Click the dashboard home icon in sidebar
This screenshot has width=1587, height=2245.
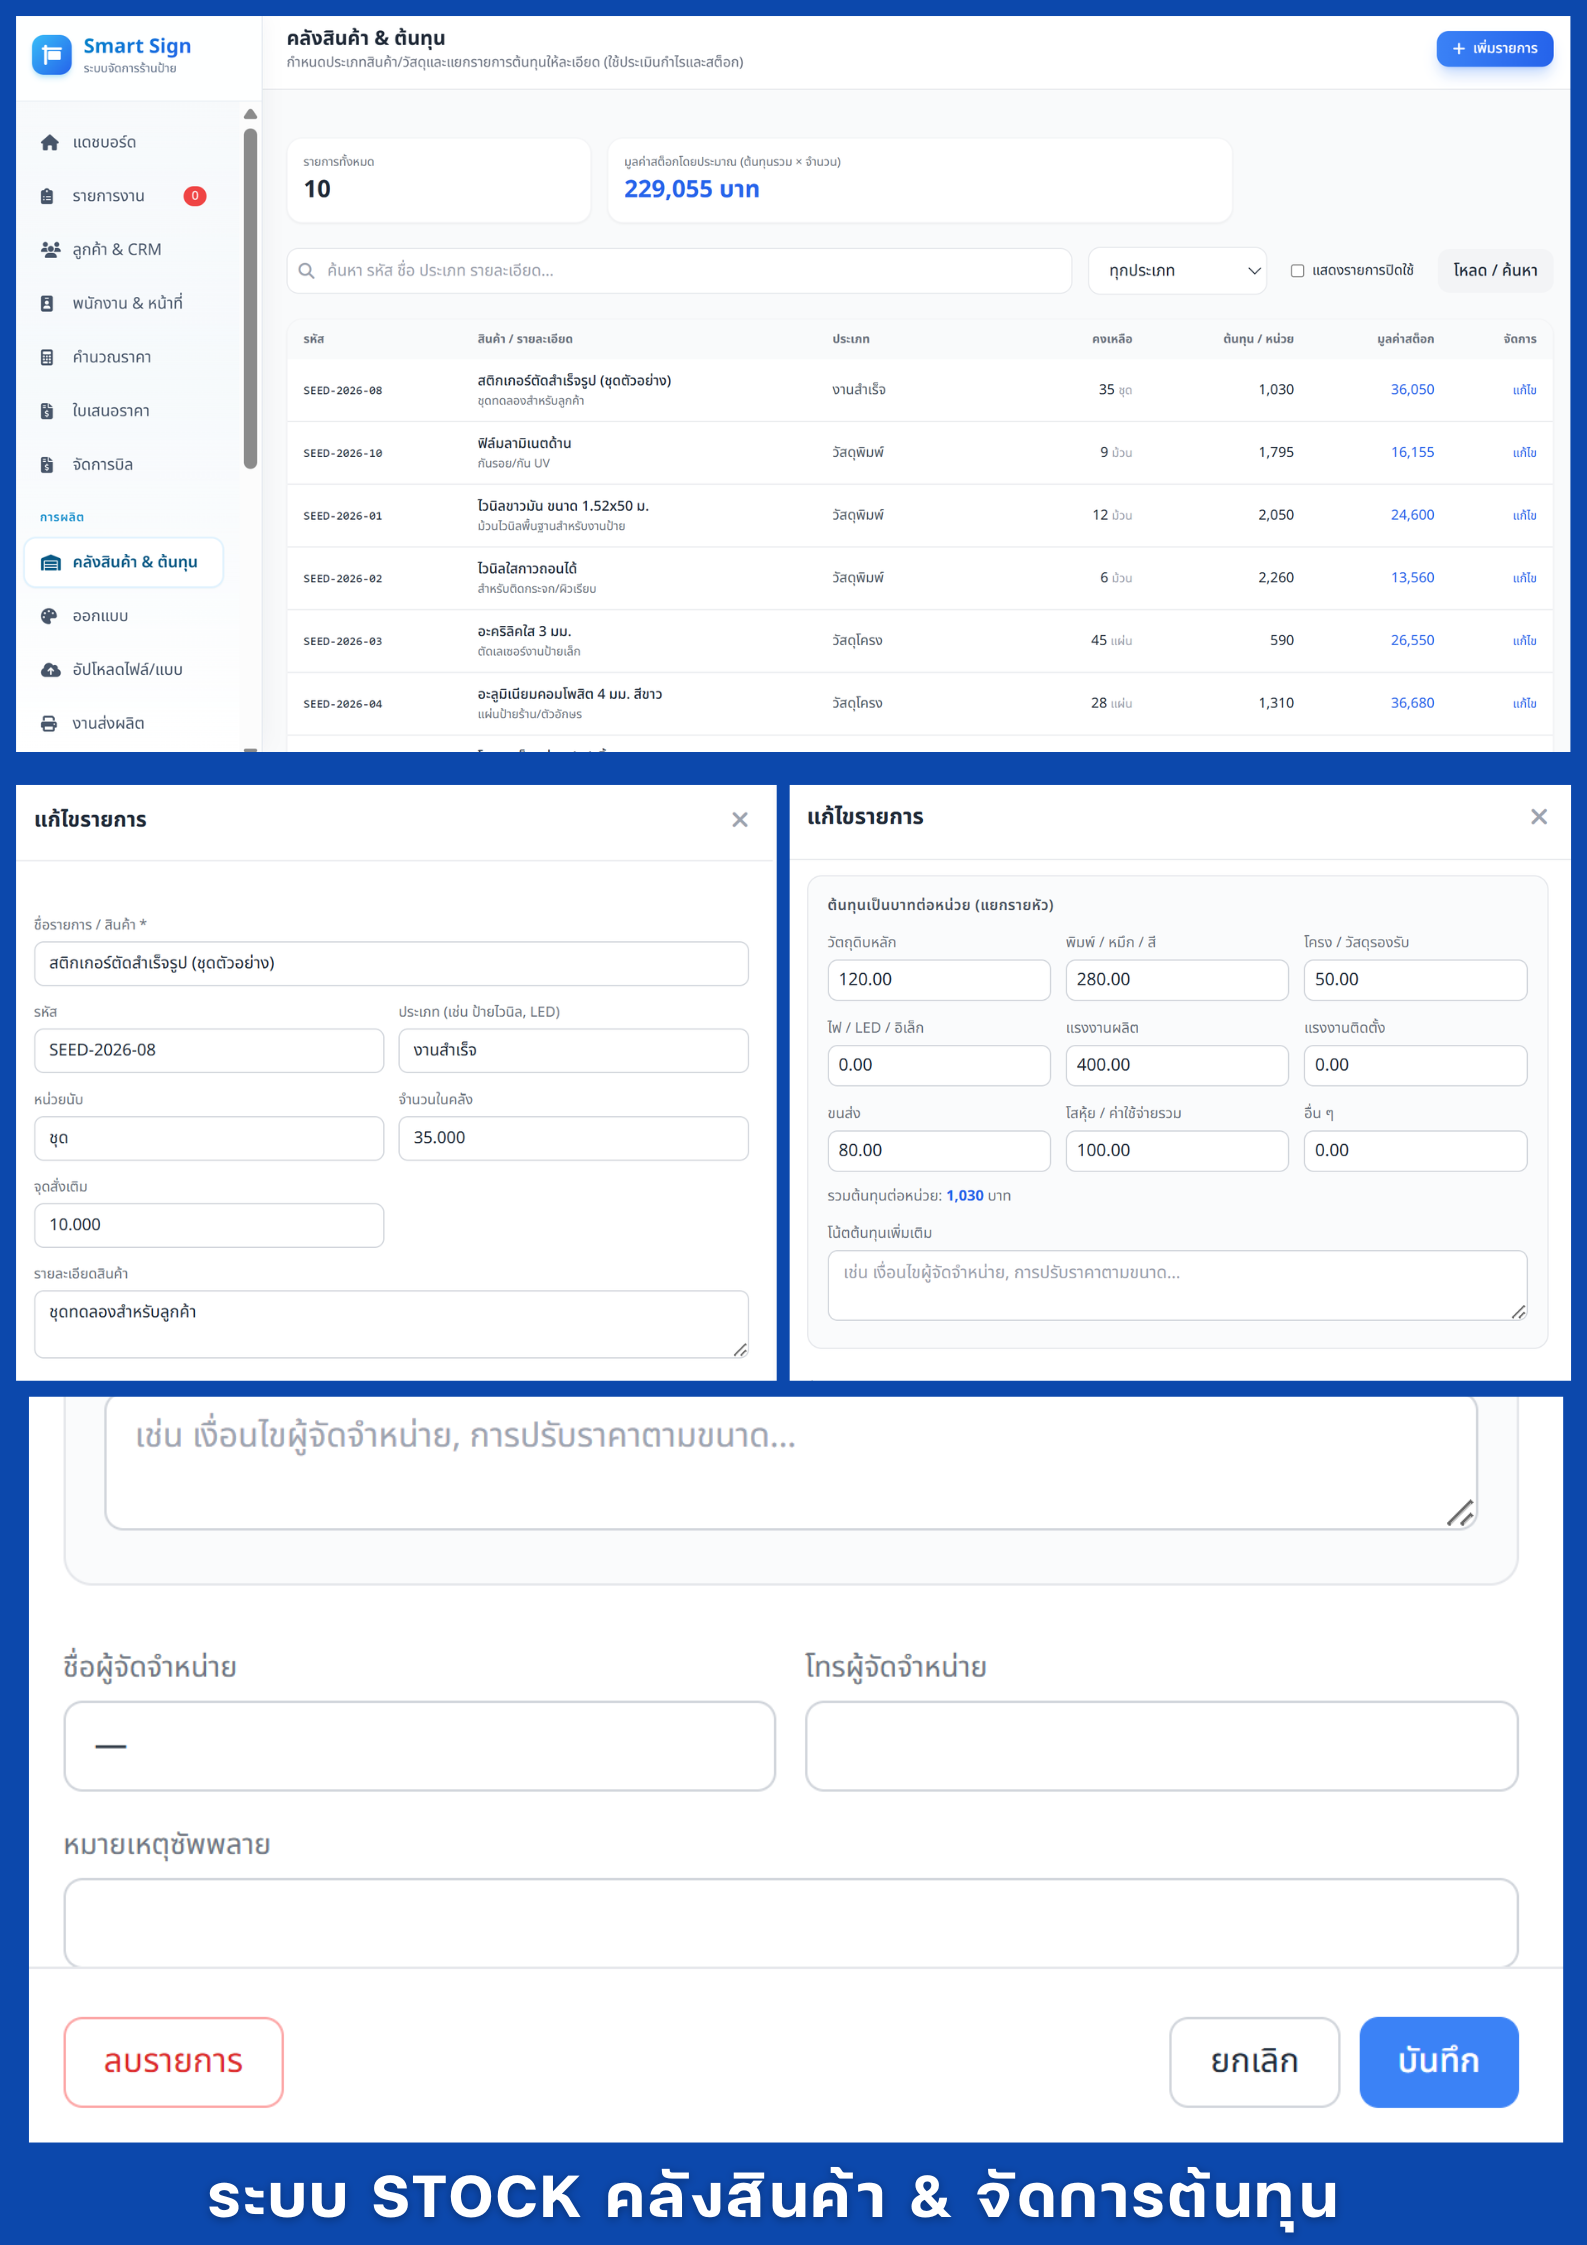[x=49, y=143]
